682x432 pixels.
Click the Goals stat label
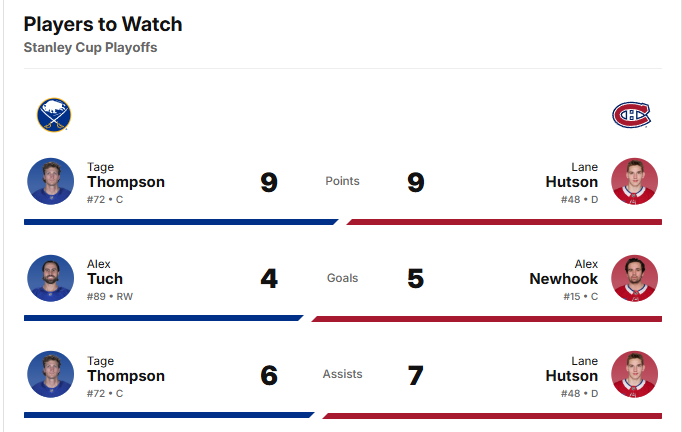tap(342, 278)
